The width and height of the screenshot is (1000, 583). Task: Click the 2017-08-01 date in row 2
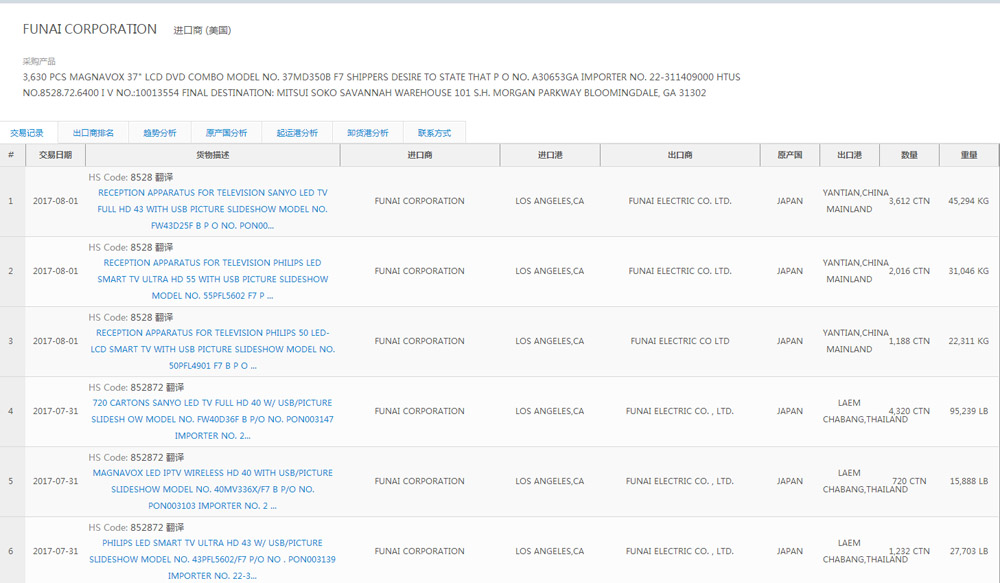[x=55, y=271]
